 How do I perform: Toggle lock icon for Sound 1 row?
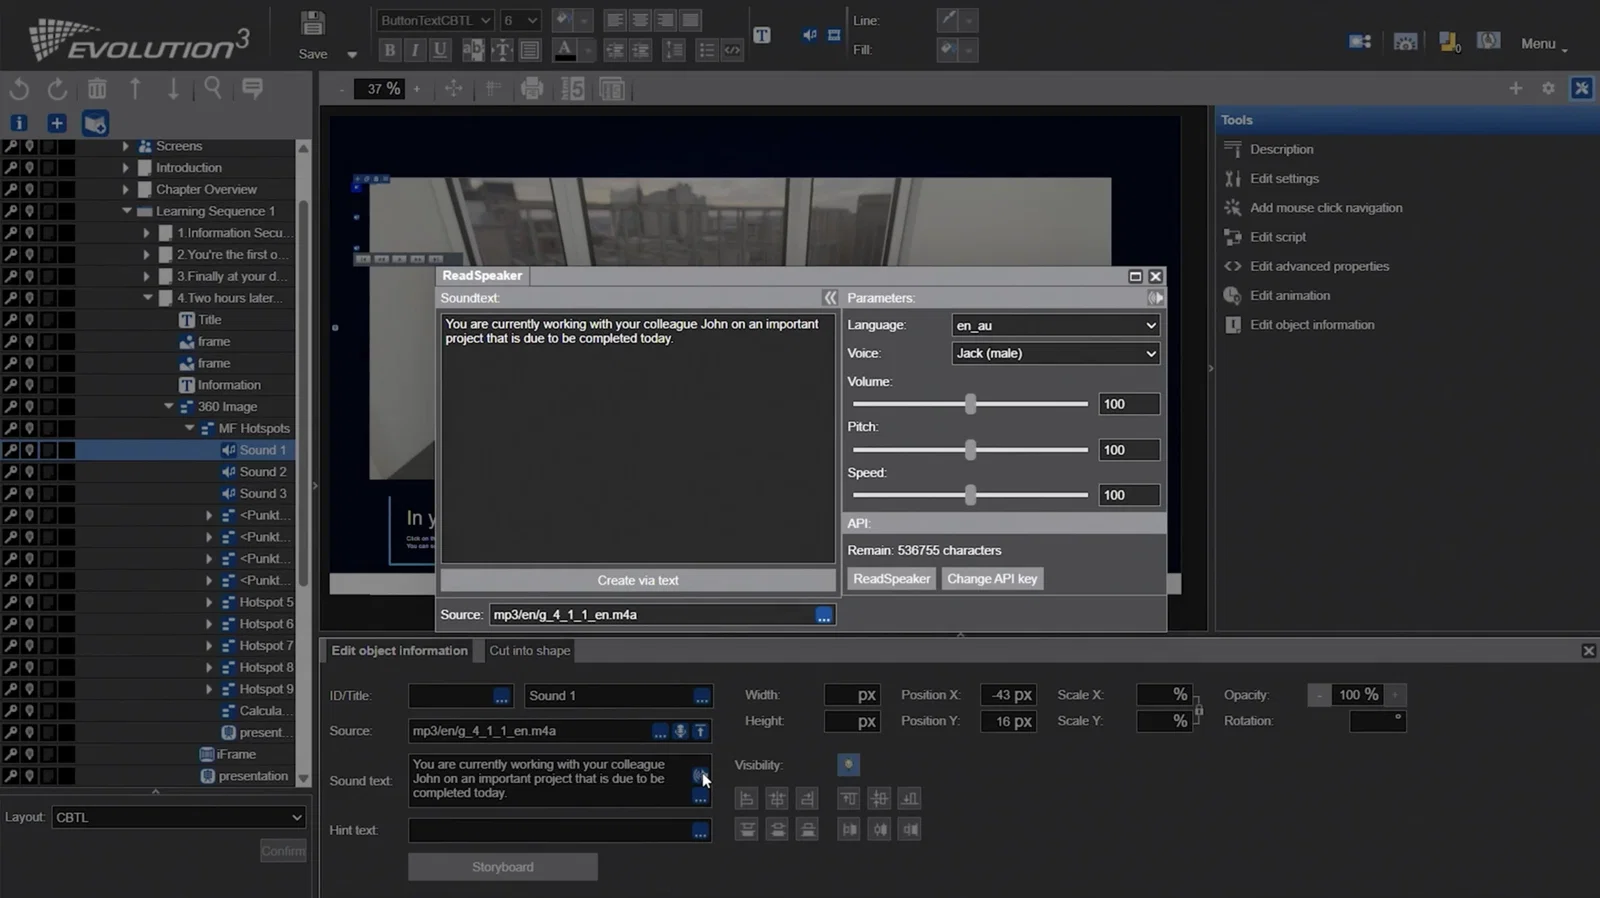tap(11, 450)
